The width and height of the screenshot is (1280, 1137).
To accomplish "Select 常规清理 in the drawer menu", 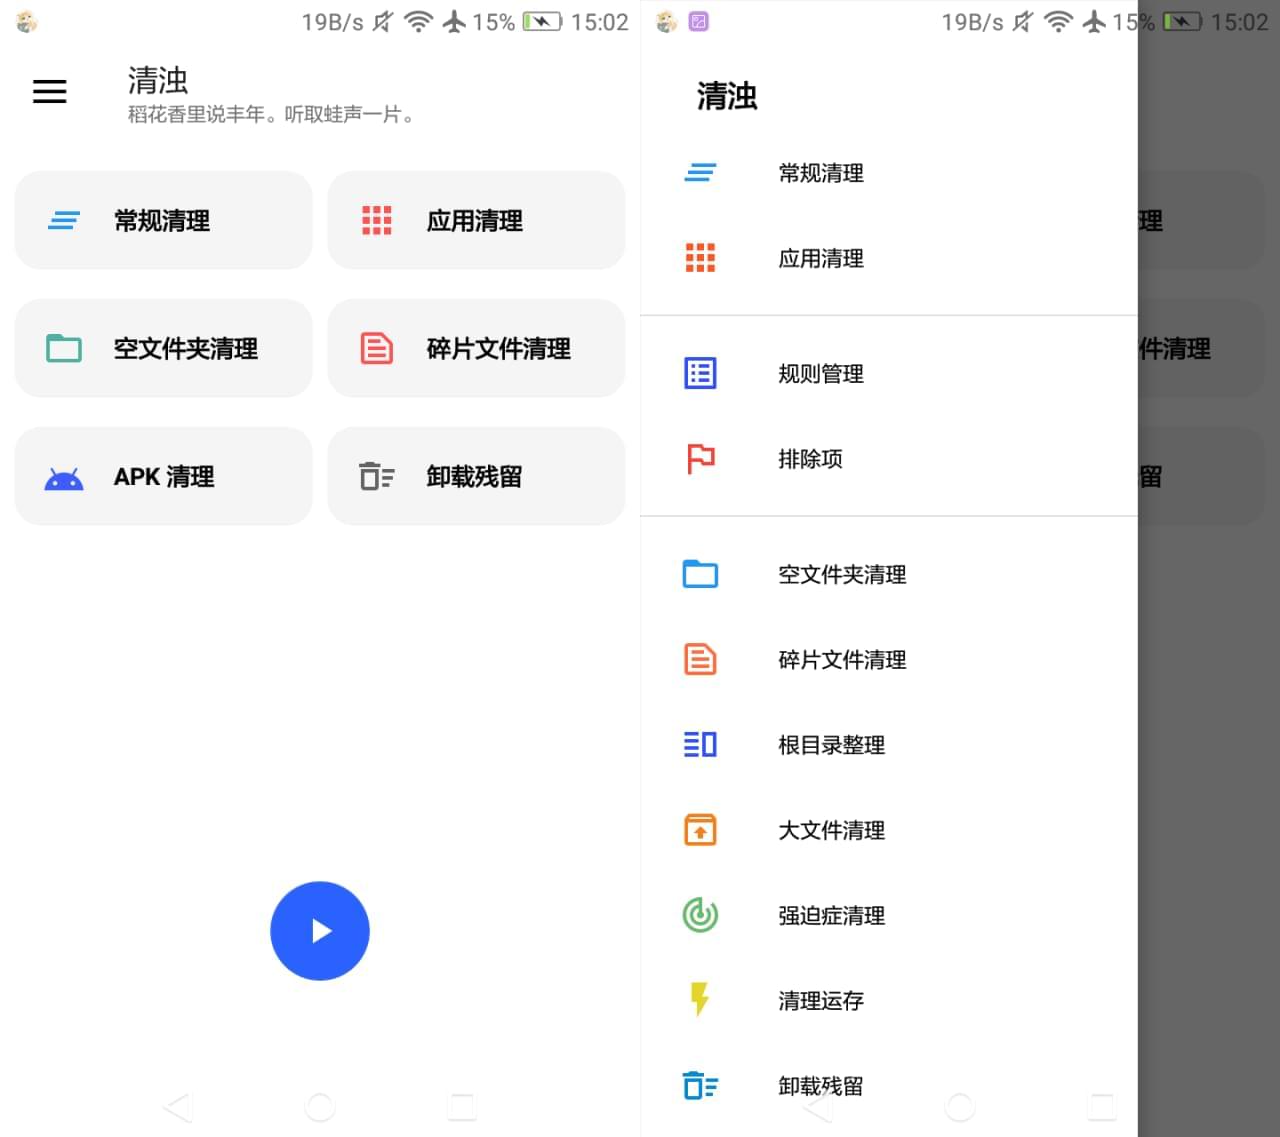I will coord(889,173).
